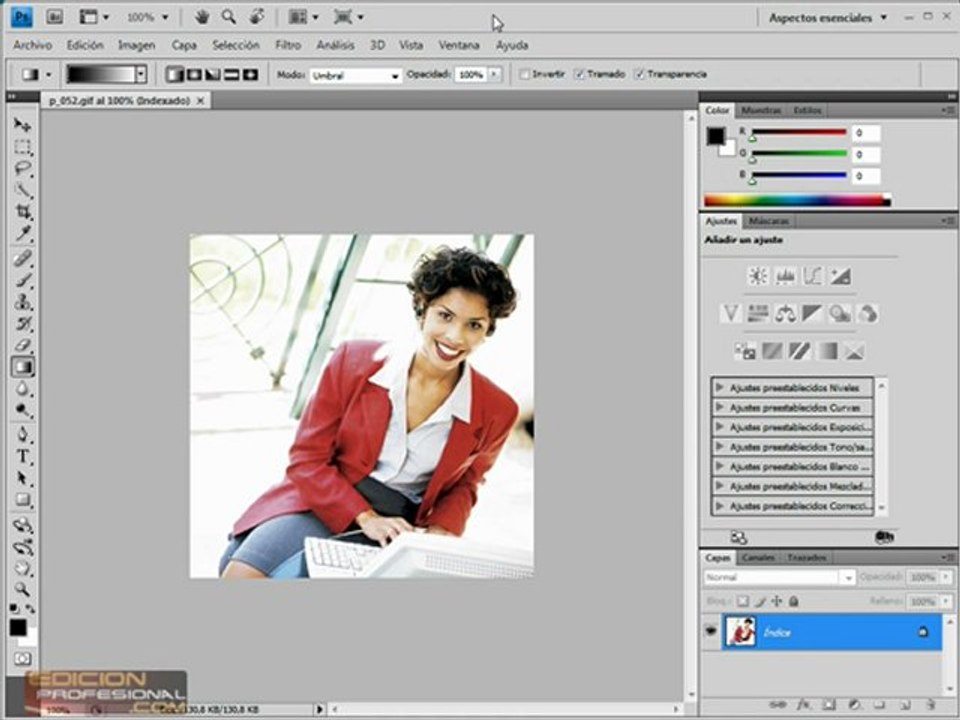Select the Lasso tool
The height and width of the screenshot is (720, 960).
(x=23, y=168)
